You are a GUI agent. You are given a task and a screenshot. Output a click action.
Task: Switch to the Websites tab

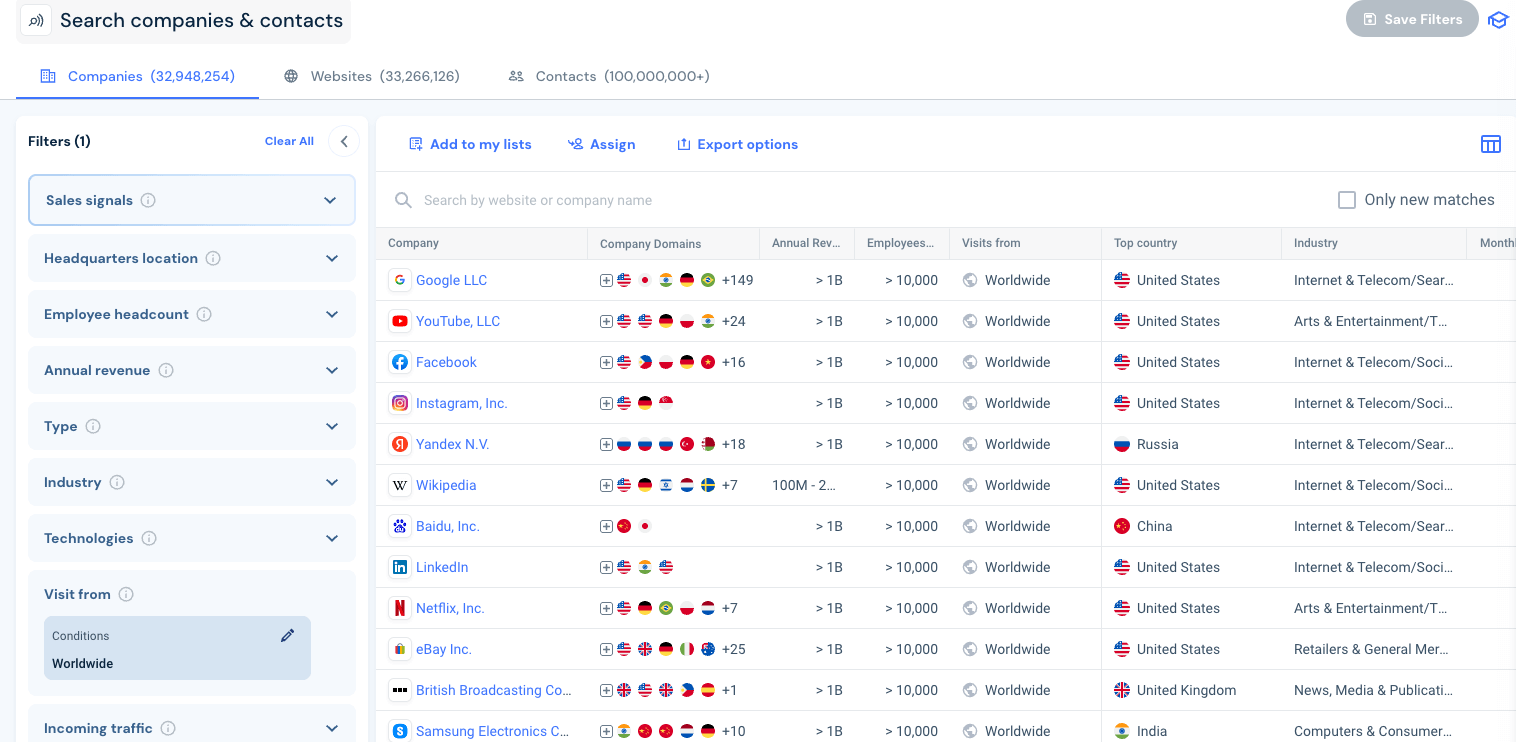371,76
